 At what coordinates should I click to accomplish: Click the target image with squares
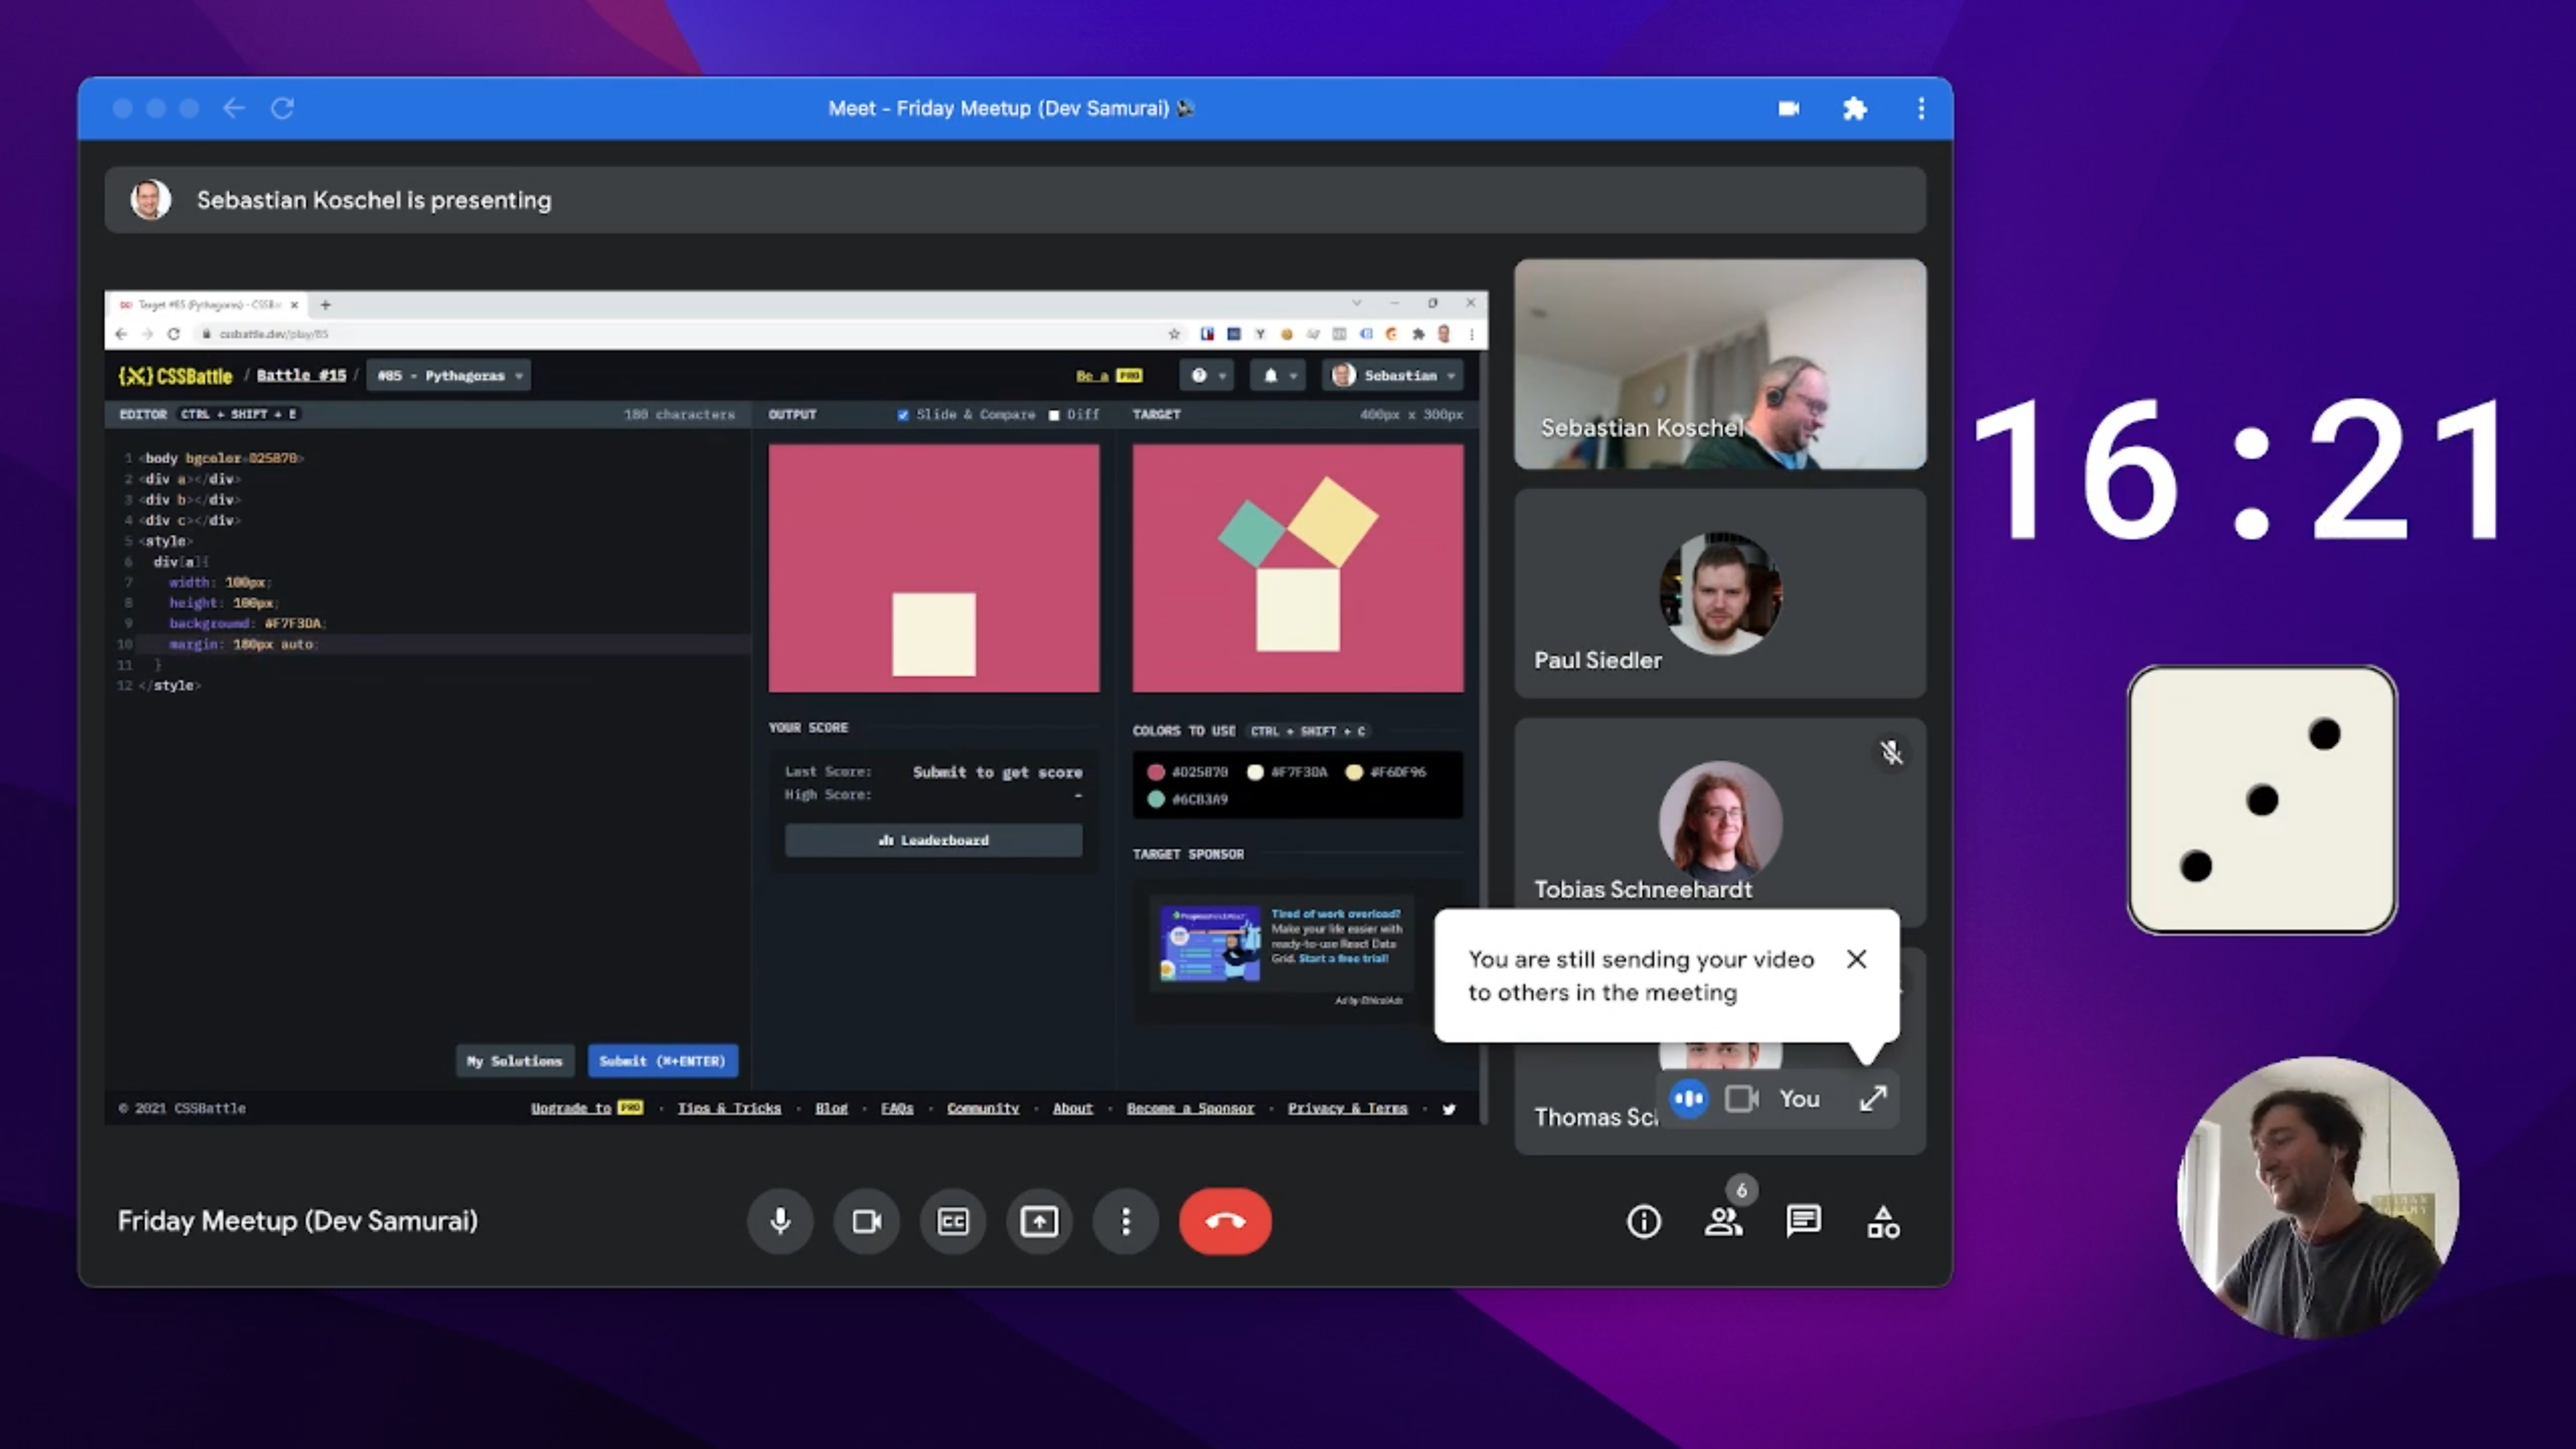pyautogui.click(x=1298, y=568)
